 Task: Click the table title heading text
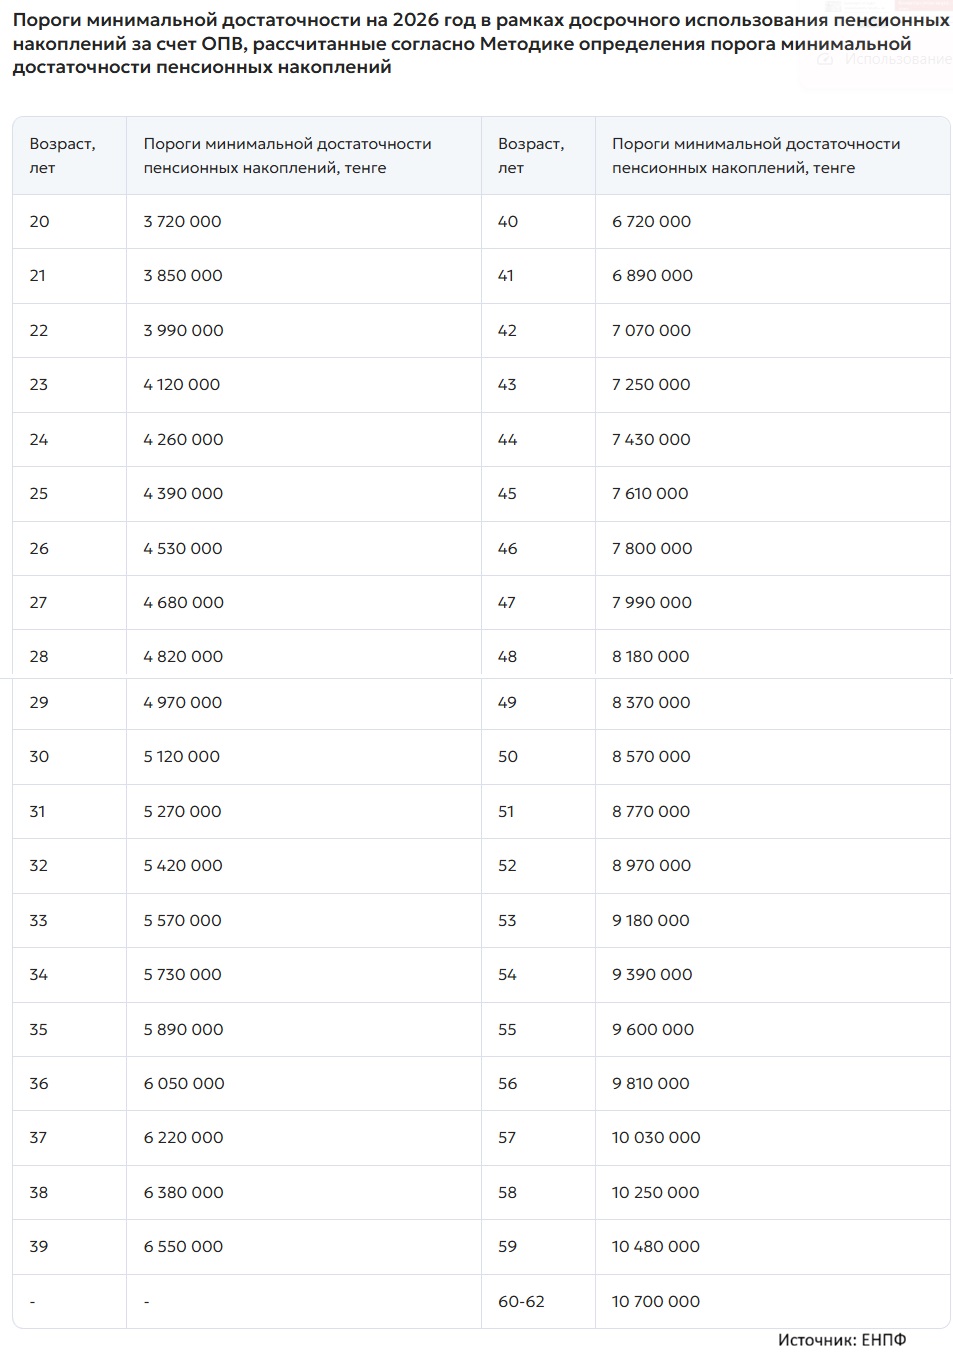point(480,44)
